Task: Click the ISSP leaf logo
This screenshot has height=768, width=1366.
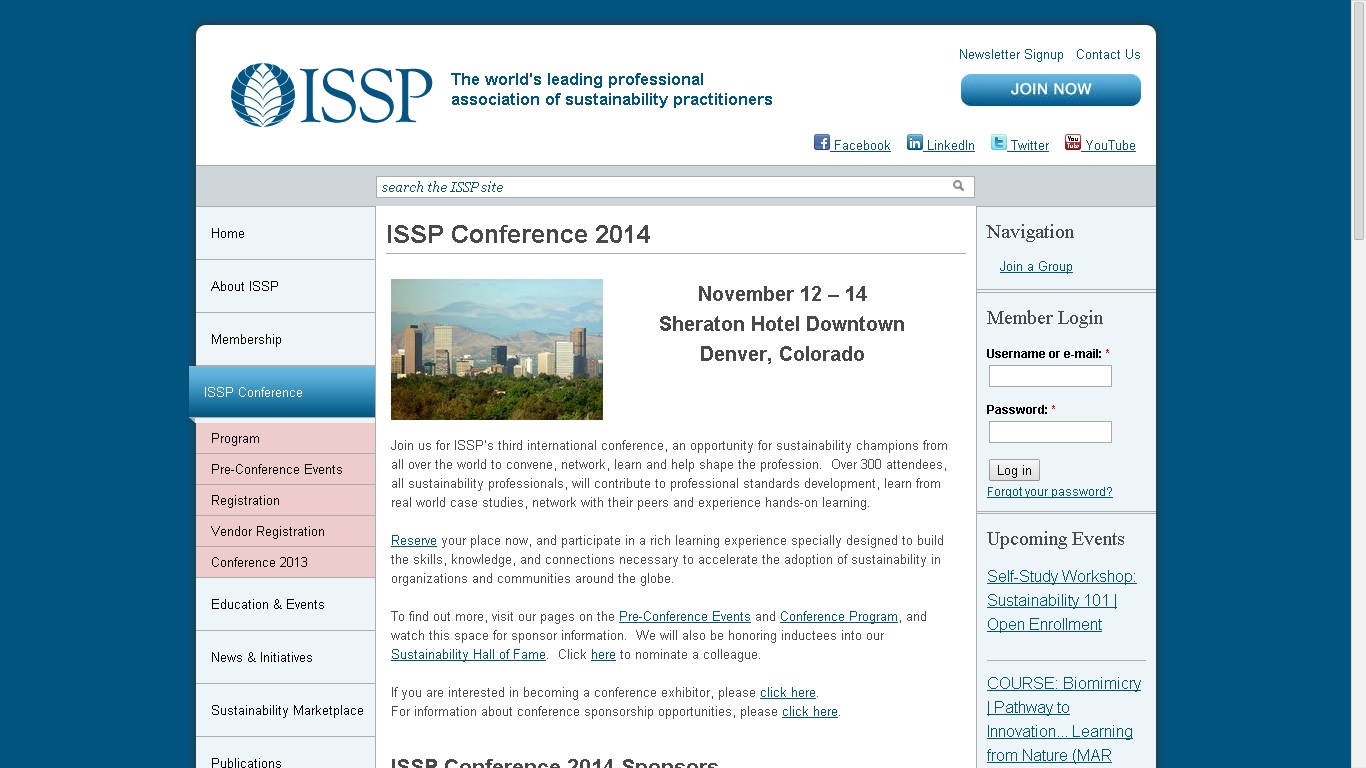Action: (x=263, y=95)
